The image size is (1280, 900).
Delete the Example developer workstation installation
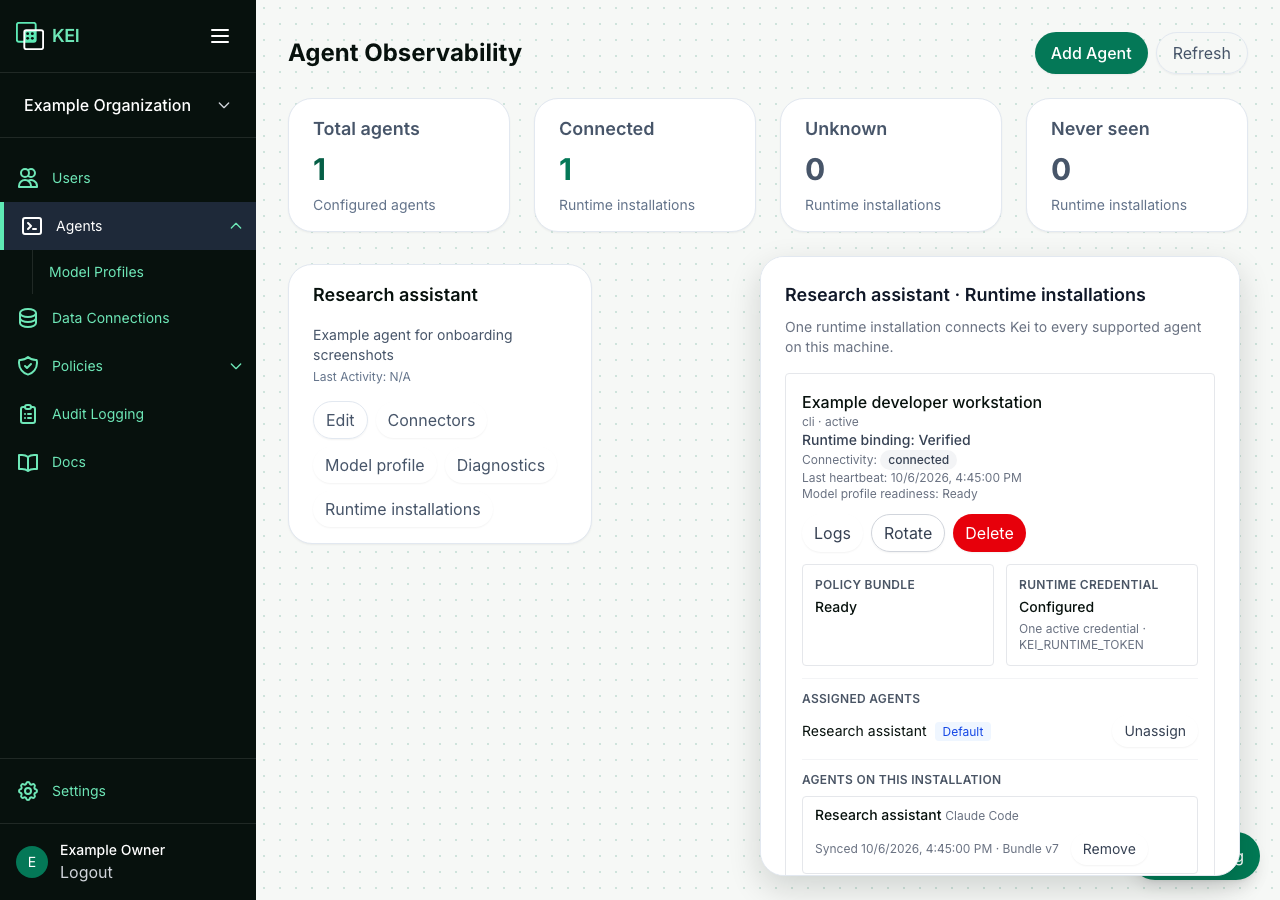pos(989,533)
